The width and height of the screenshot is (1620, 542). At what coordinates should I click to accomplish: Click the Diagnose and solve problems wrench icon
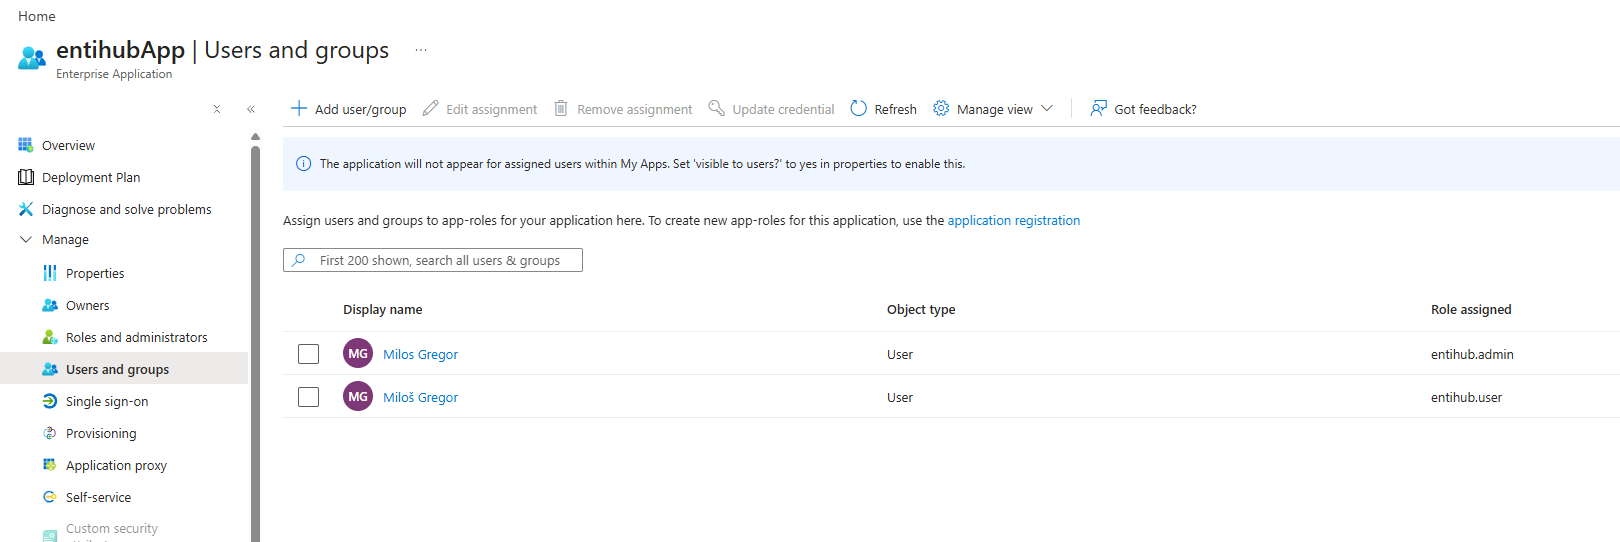click(26, 209)
